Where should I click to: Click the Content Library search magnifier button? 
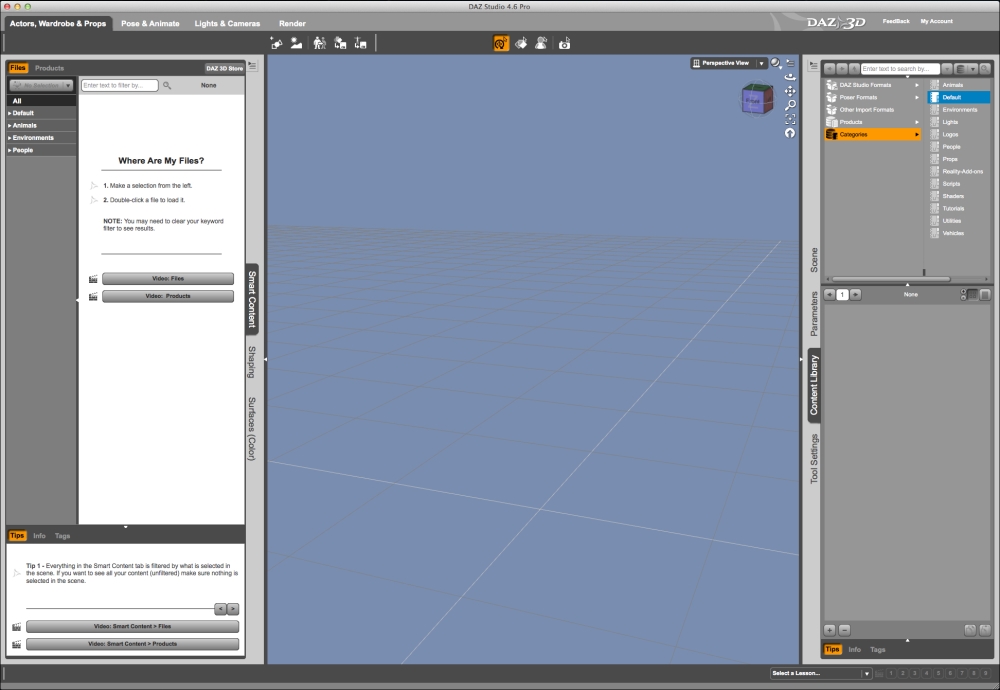tap(985, 69)
